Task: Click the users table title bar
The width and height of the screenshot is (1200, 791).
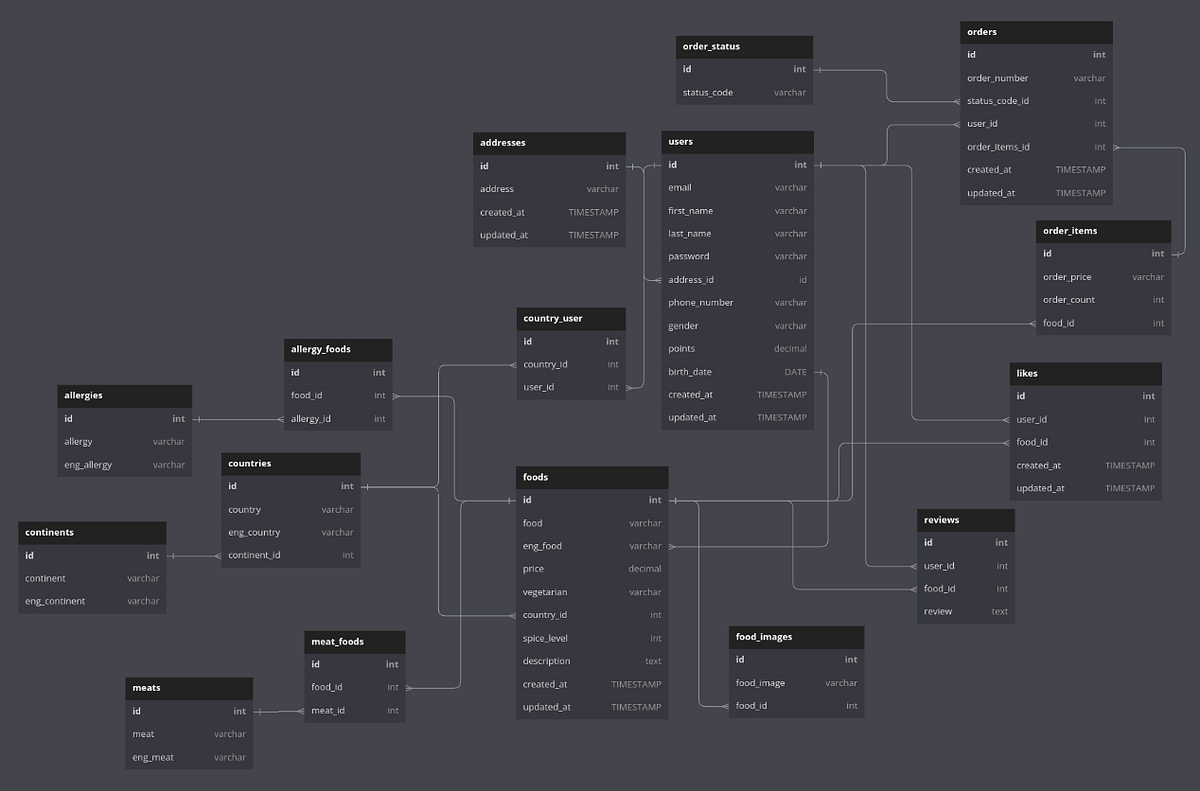Action: coord(737,141)
